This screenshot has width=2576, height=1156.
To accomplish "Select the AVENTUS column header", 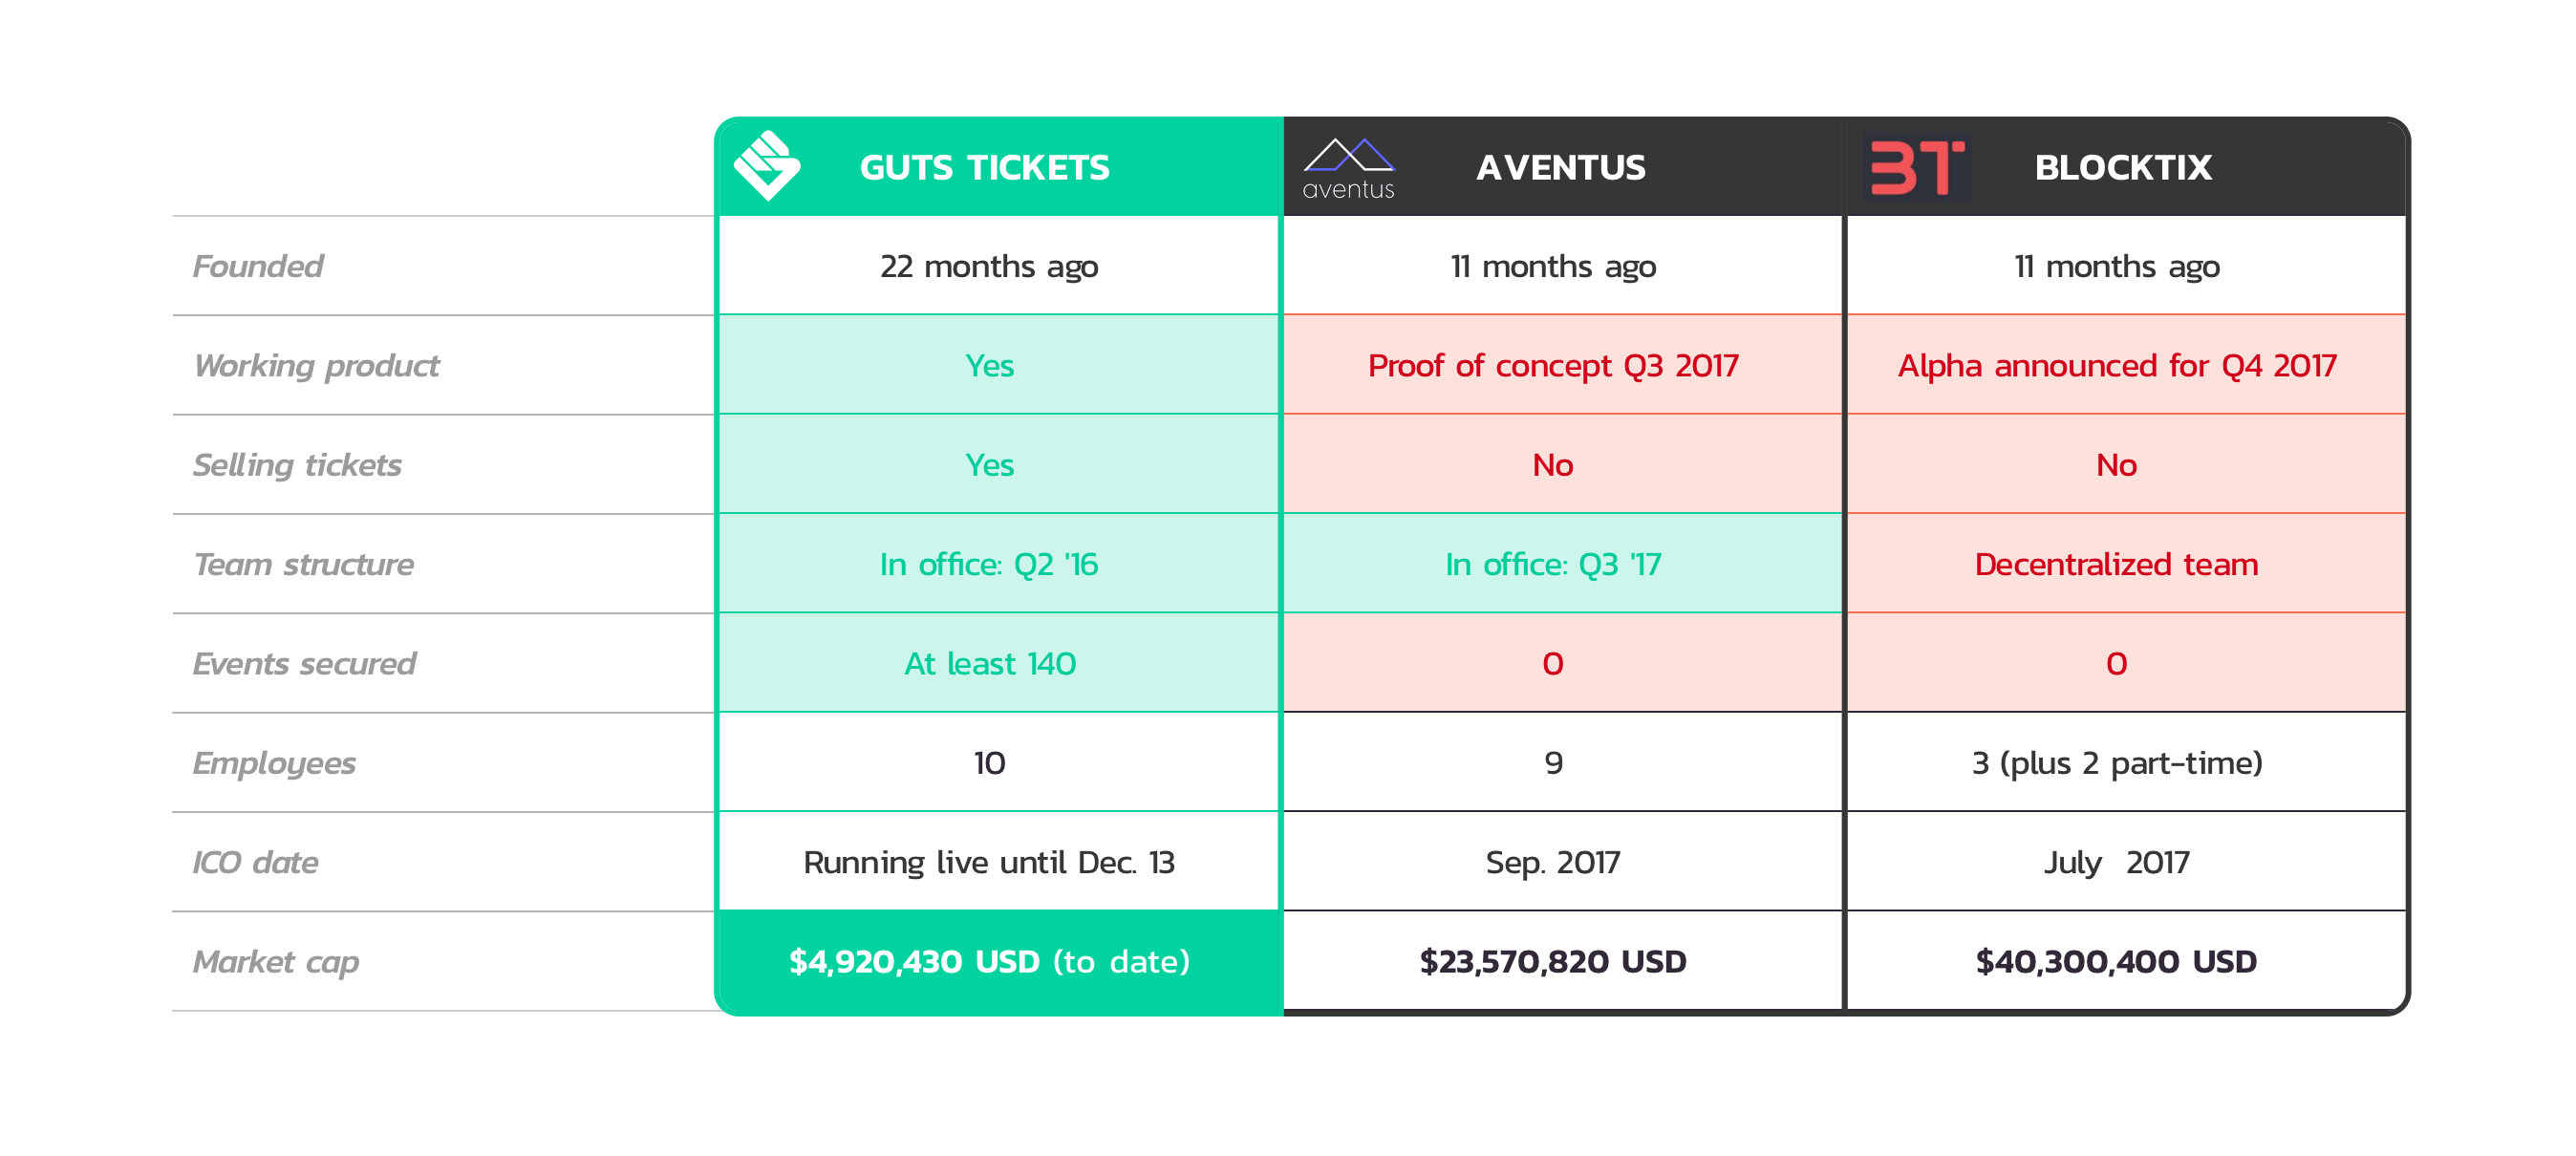I will coord(1560,167).
